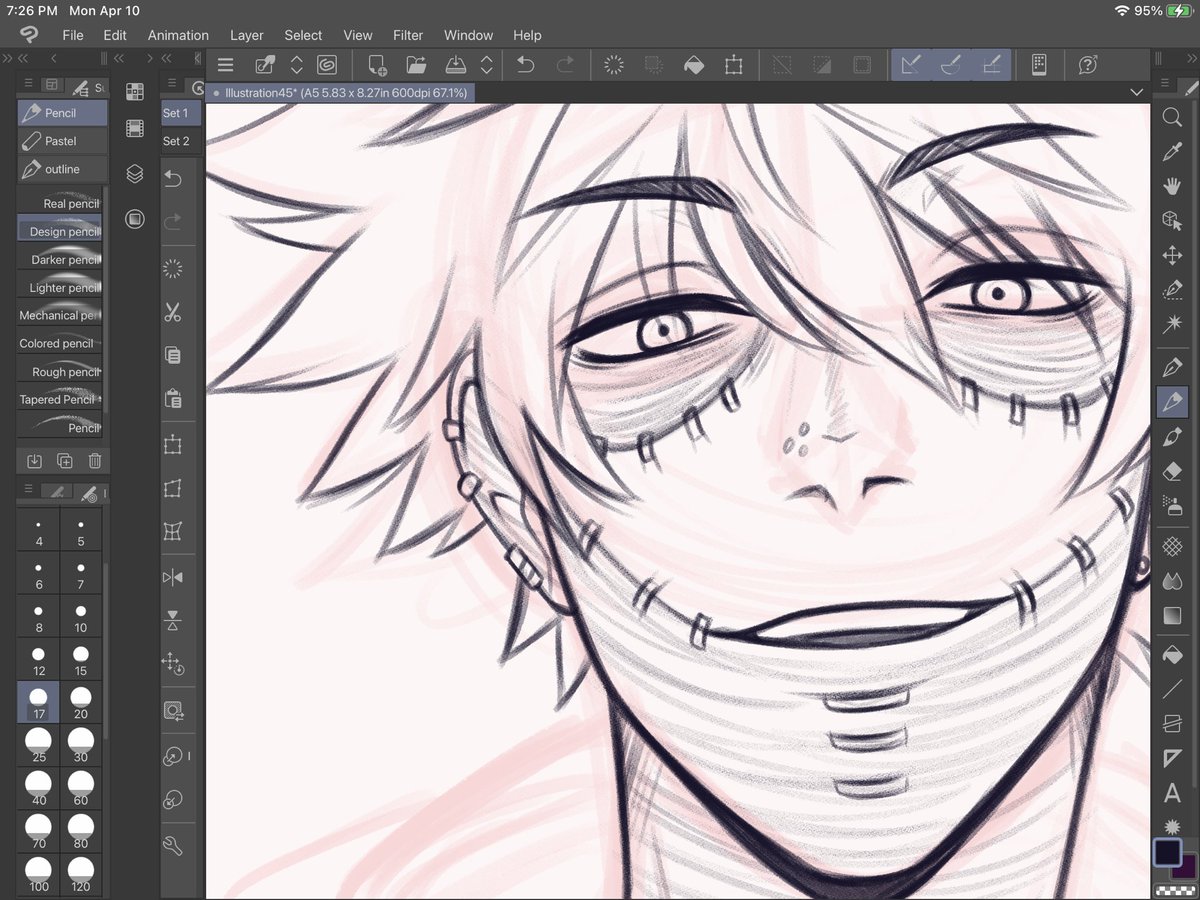This screenshot has width=1200, height=900.
Task: Click Undo arrow in the command bar
Action: pyautogui.click(x=525, y=65)
